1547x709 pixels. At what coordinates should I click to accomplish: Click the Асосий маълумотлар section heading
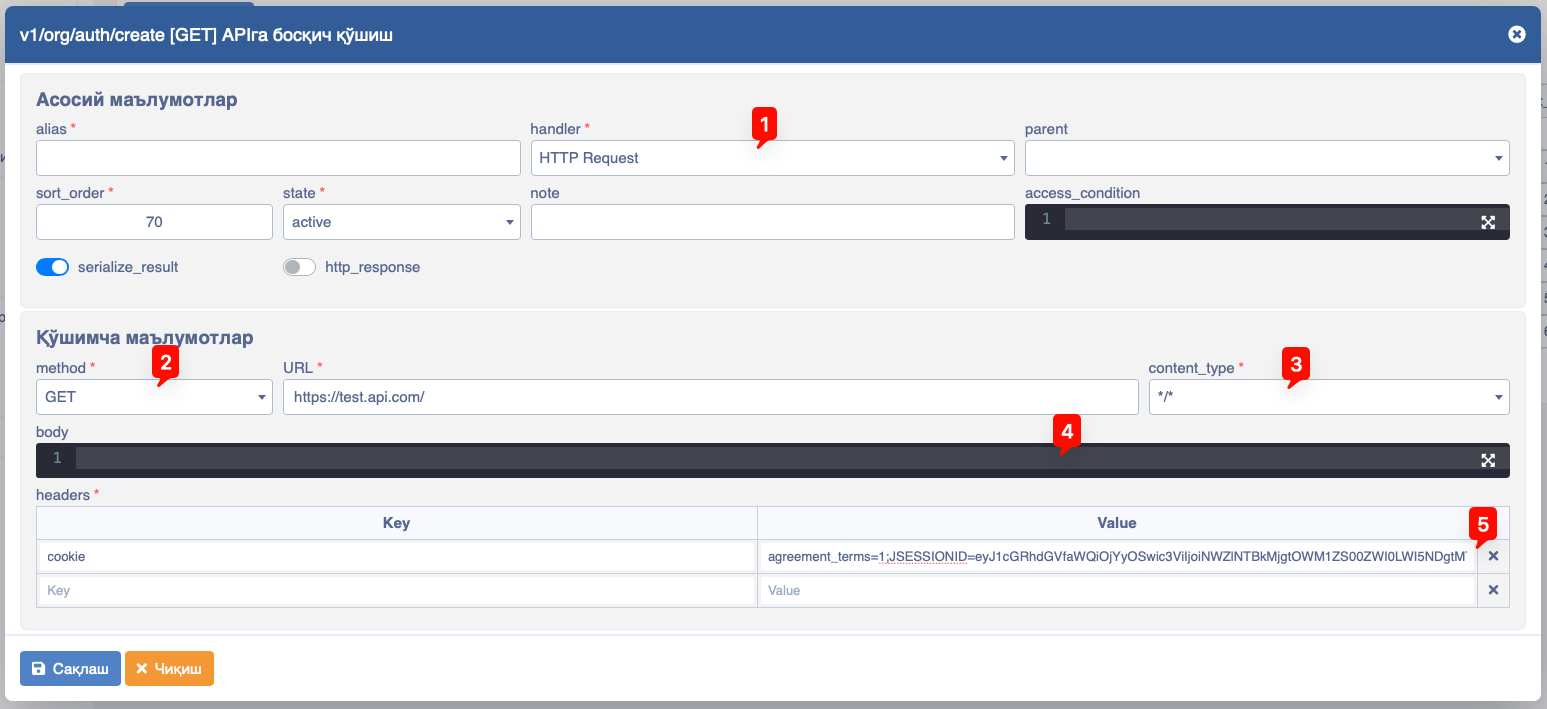137,99
